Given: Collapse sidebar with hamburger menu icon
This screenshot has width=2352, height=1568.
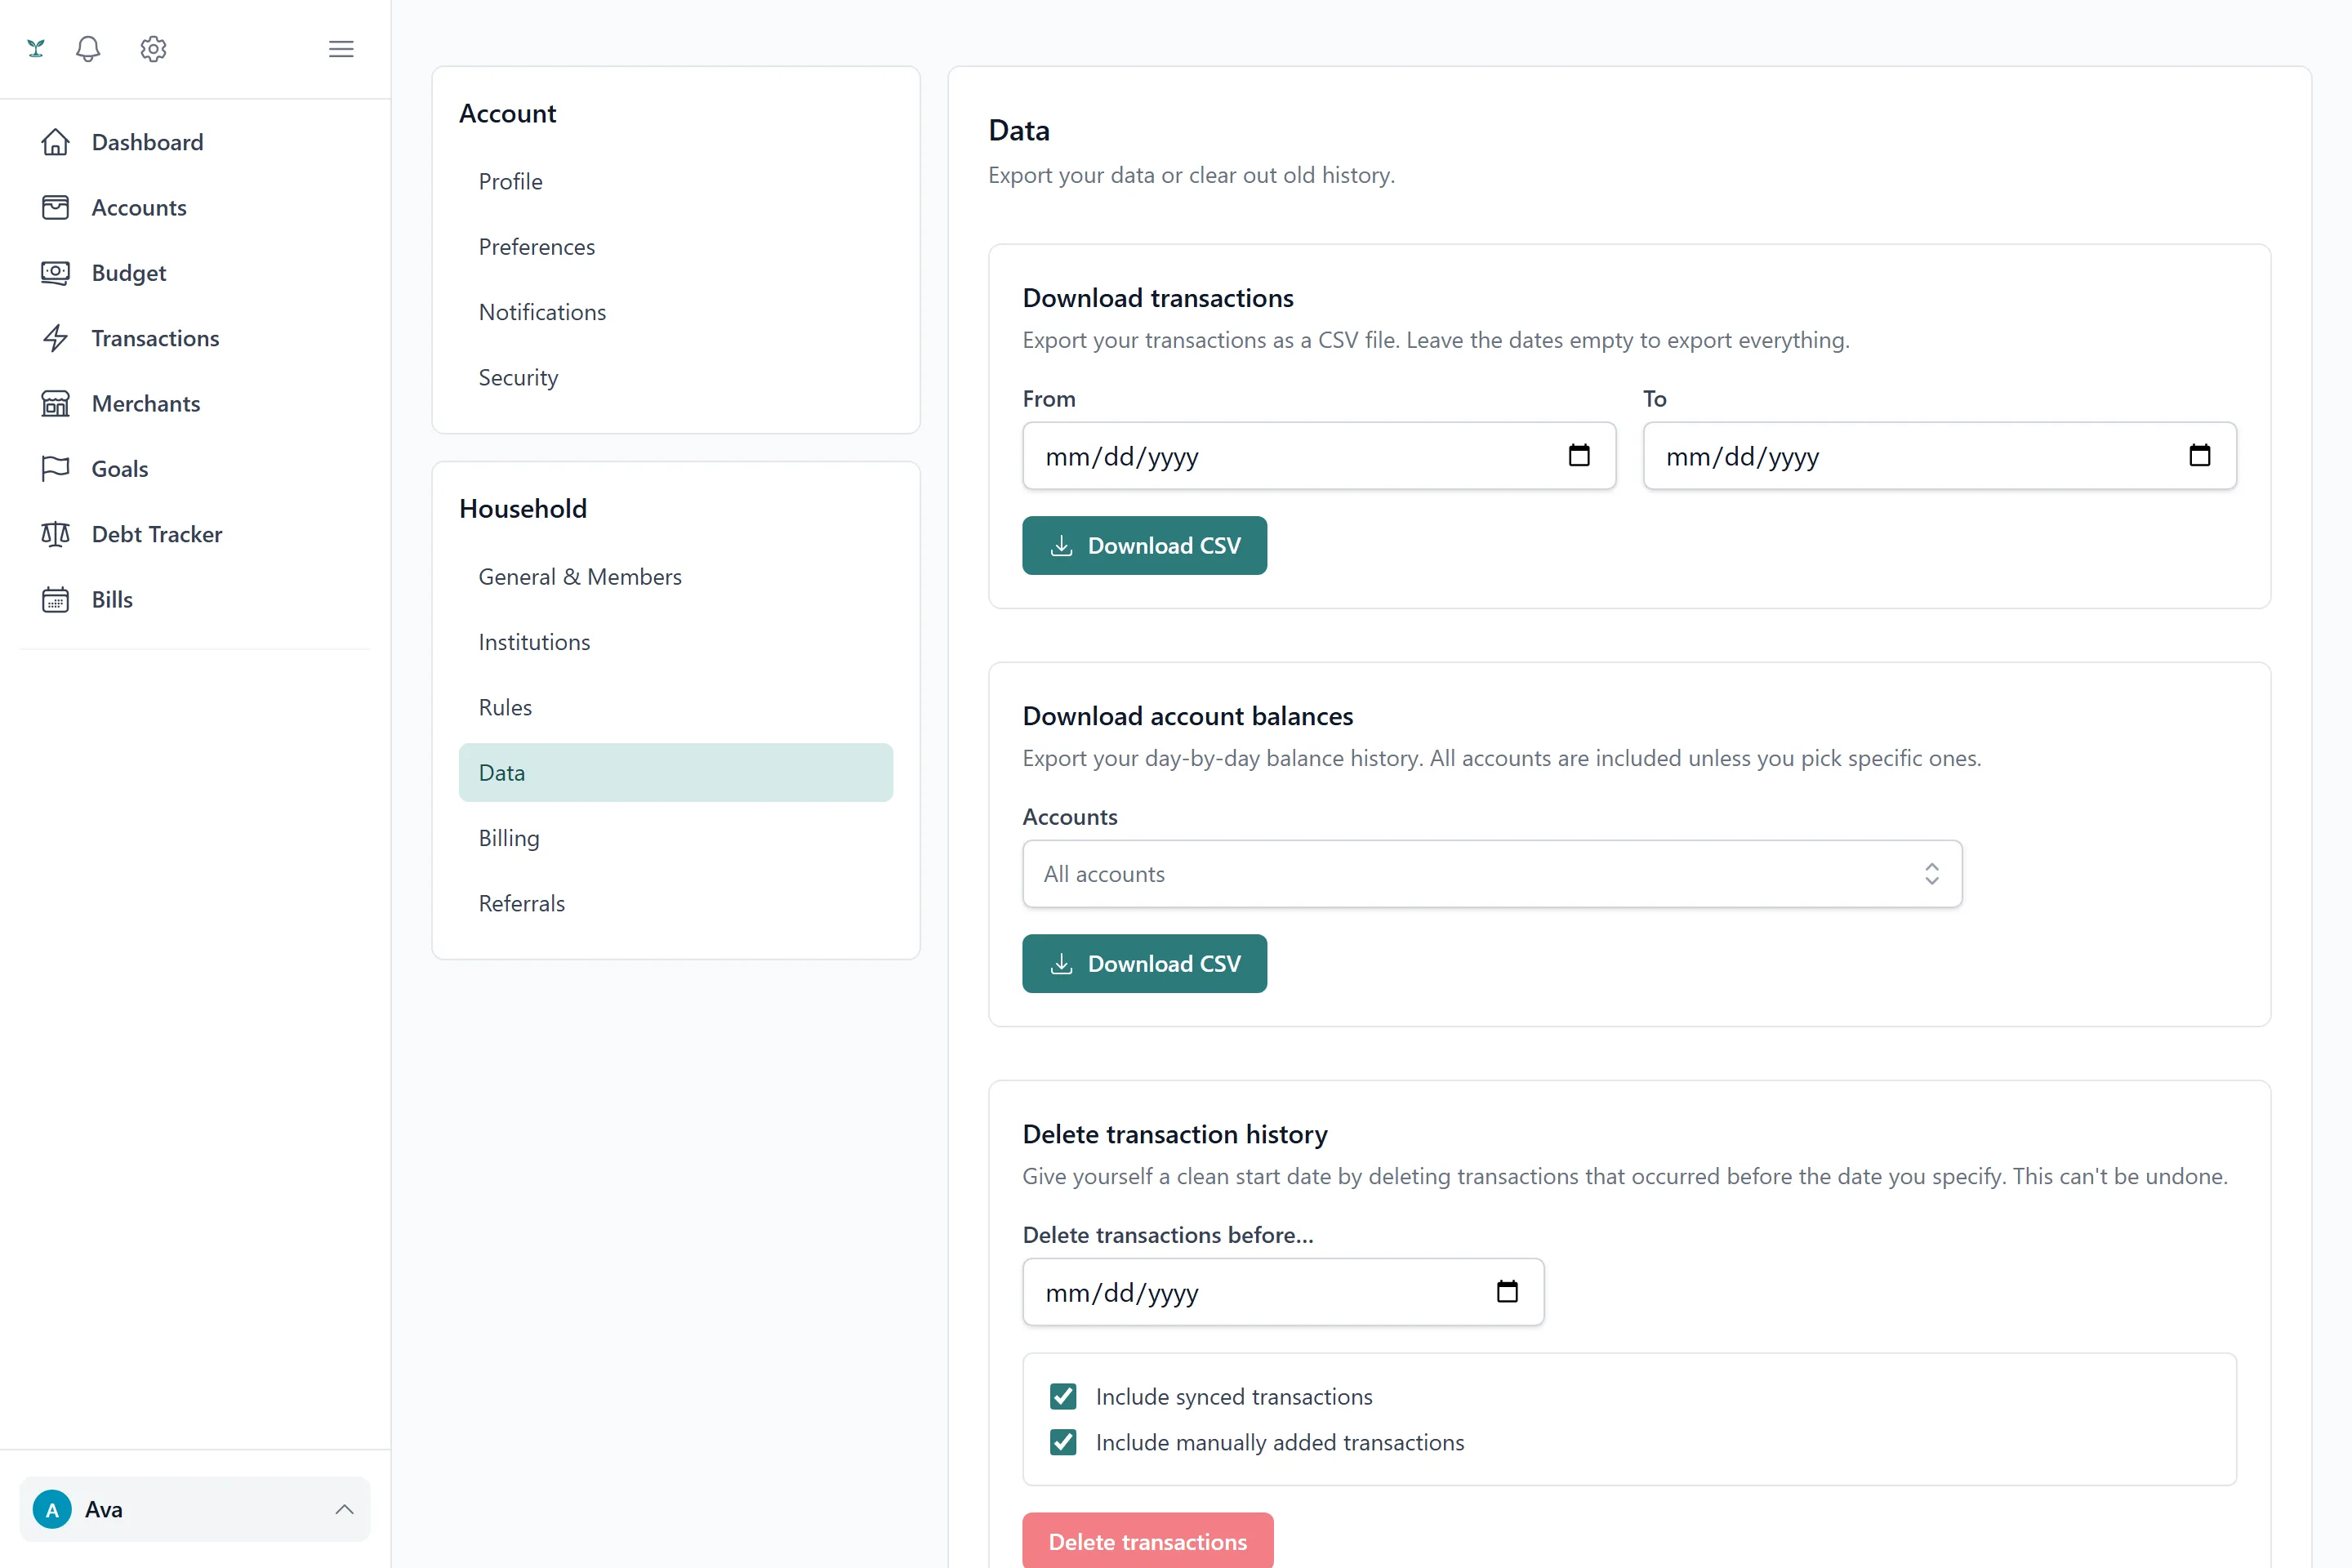Looking at the screenshot, I should (x=341, y=48).
